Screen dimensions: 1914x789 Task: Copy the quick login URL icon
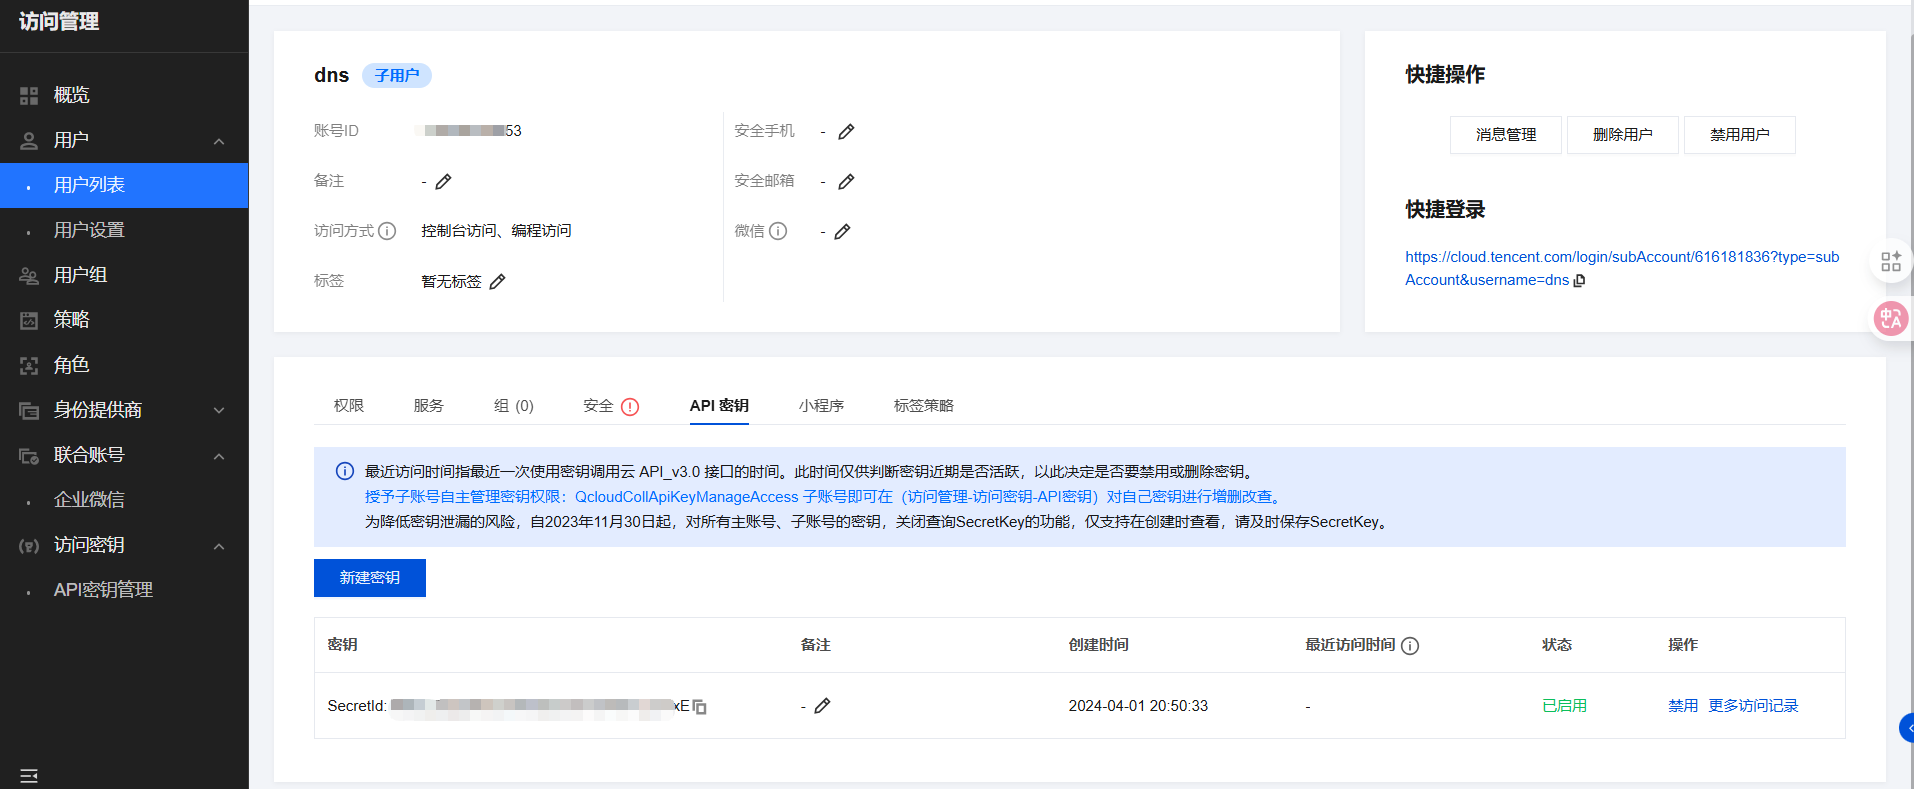click(1580, 281)
